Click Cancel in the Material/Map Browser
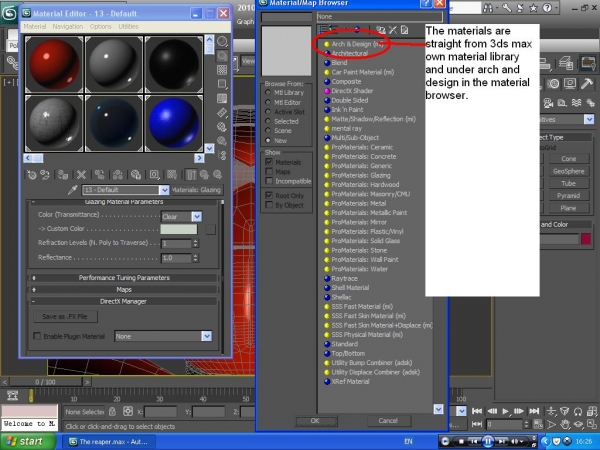This screenshot has height=450, width=600. tap(388, 421)
